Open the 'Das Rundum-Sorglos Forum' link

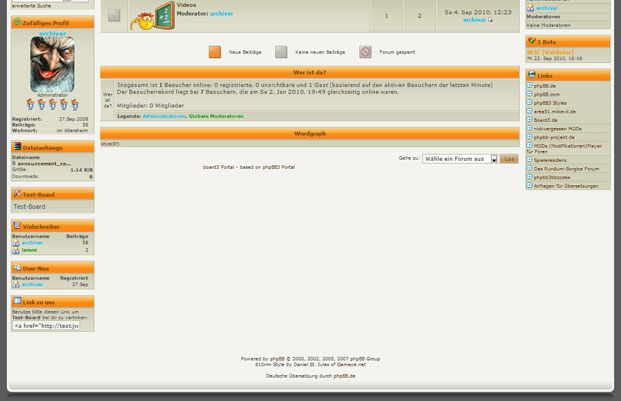tap(566, 168)
